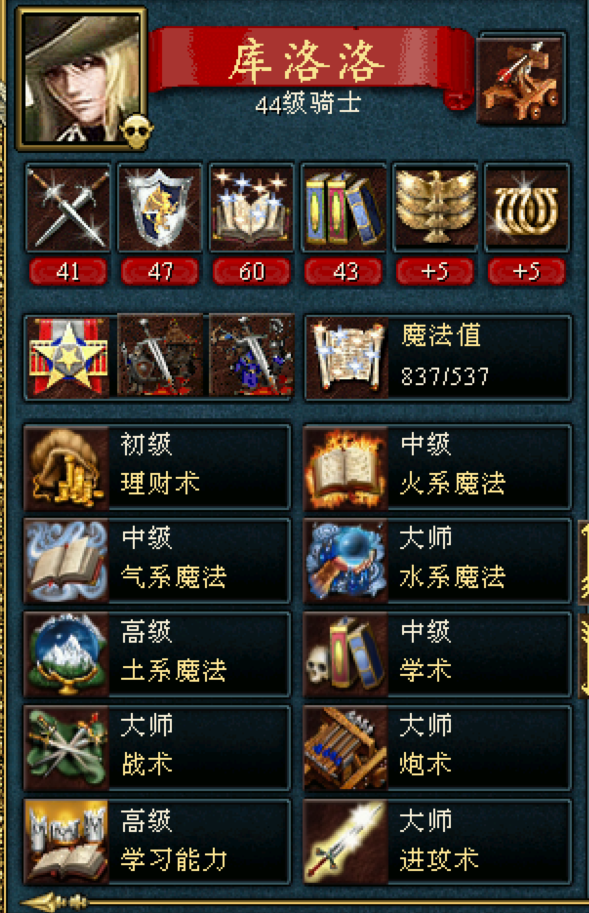The width and height of the screenshot is (589, 913).
Task: Click the 水系魔法 water magic orb icon
Action: pyautogui.click(x=346, y=561)
